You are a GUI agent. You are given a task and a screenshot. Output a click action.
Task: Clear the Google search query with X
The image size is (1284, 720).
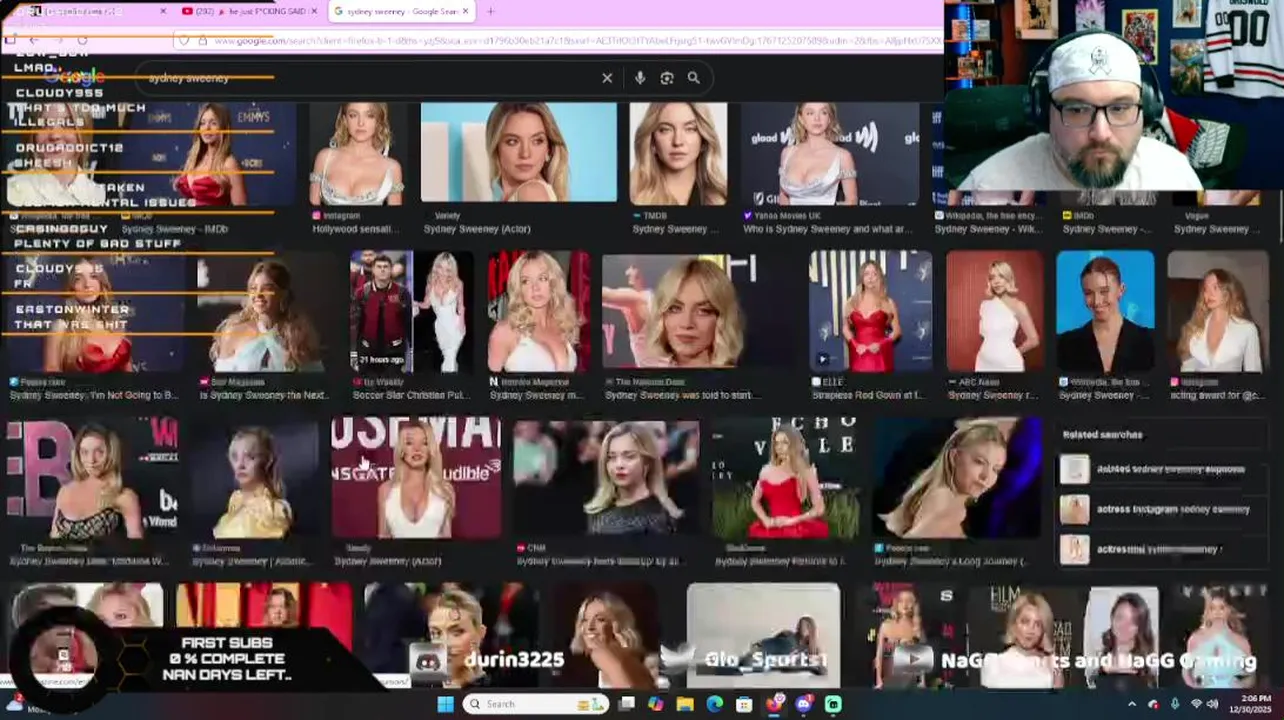607,78
